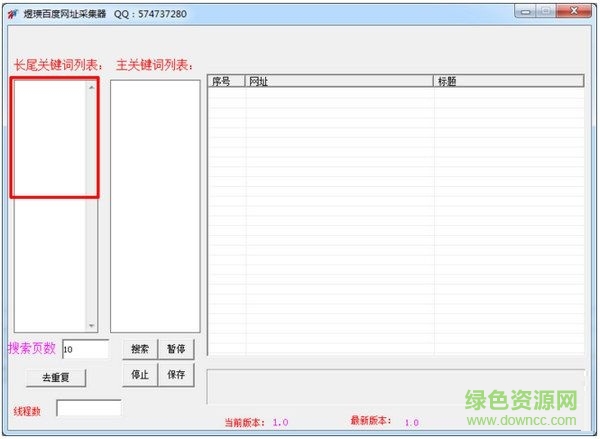Focus the 搜索页数 input field
The image size is (600, 439).
coord(85,349)
